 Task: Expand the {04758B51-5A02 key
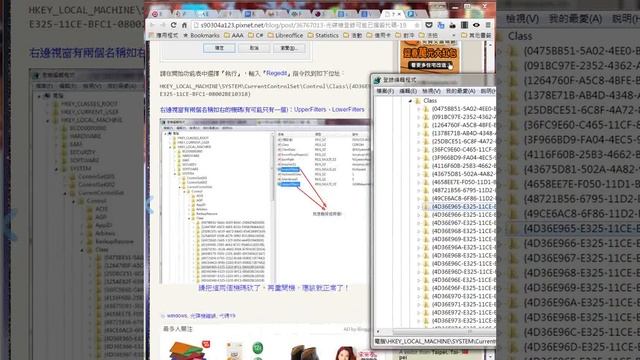[418, 109]
